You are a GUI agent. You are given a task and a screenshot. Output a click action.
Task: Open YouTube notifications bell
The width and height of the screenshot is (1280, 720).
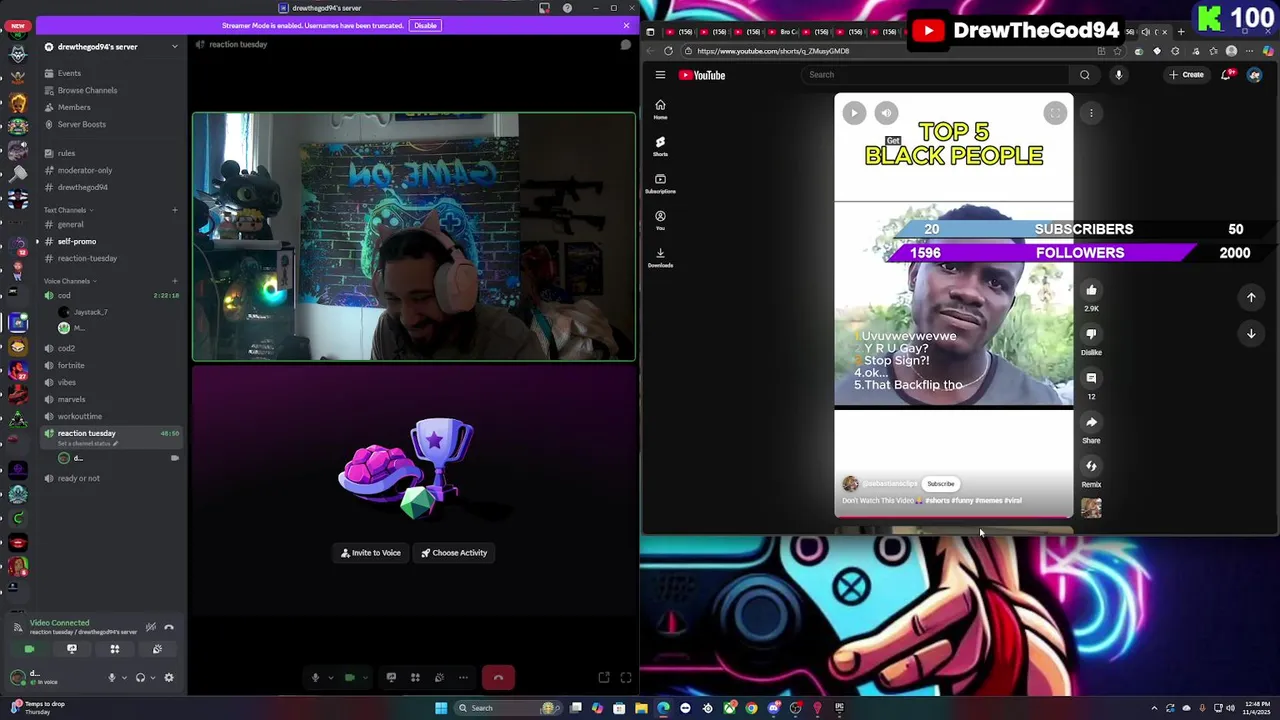[x=1227, y=75]
